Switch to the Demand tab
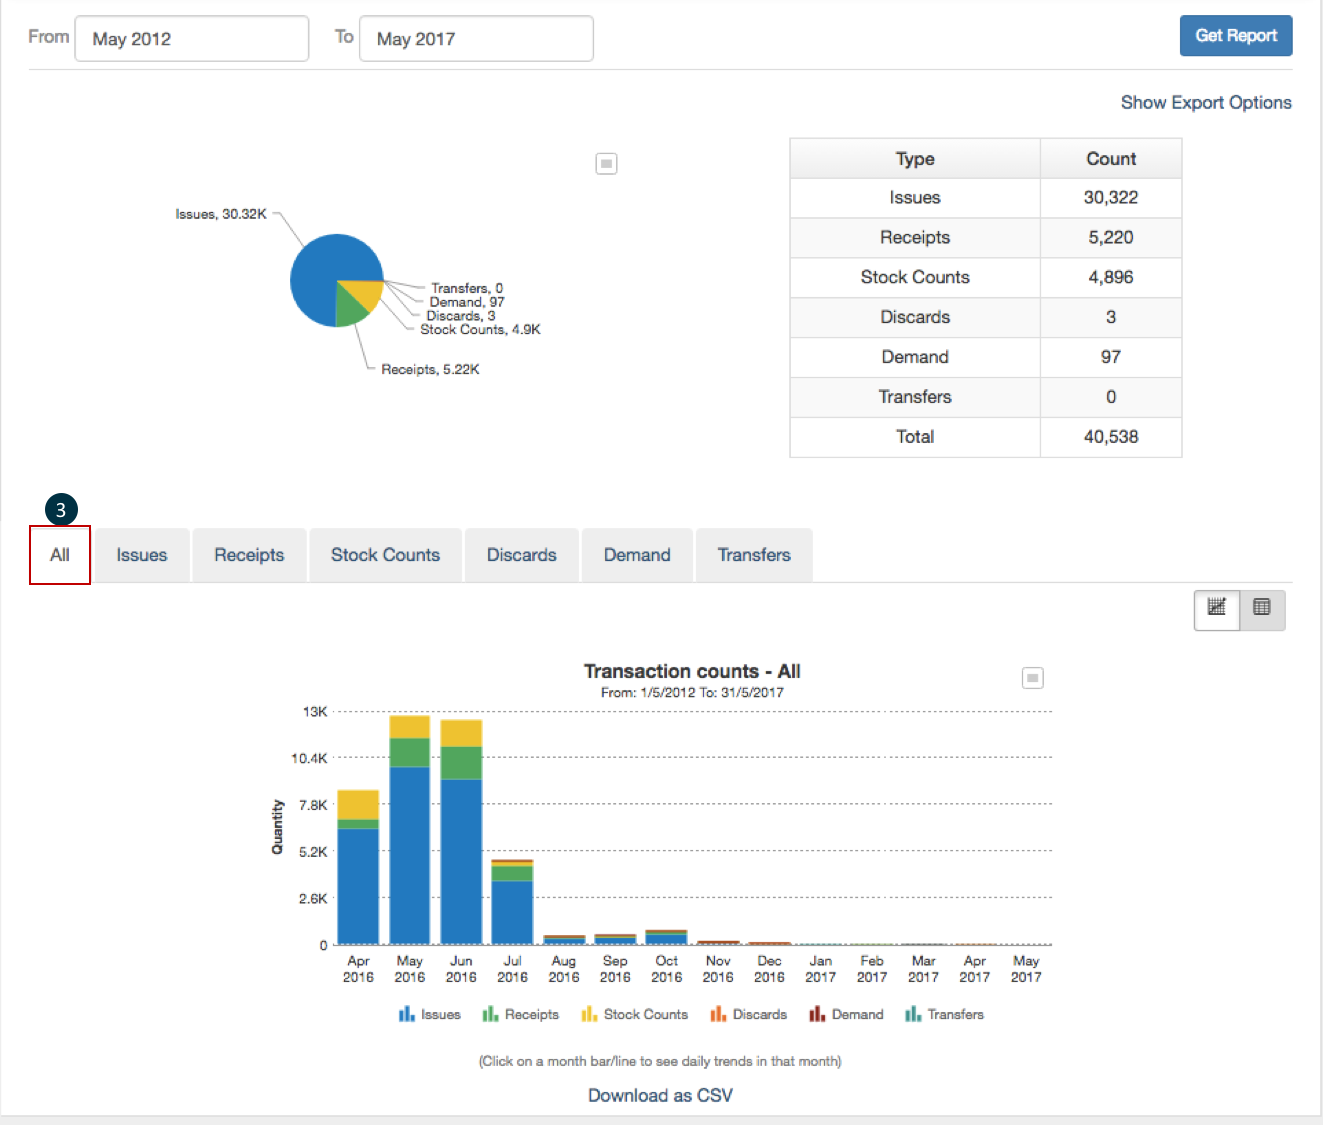 click(x=637, y=555)
